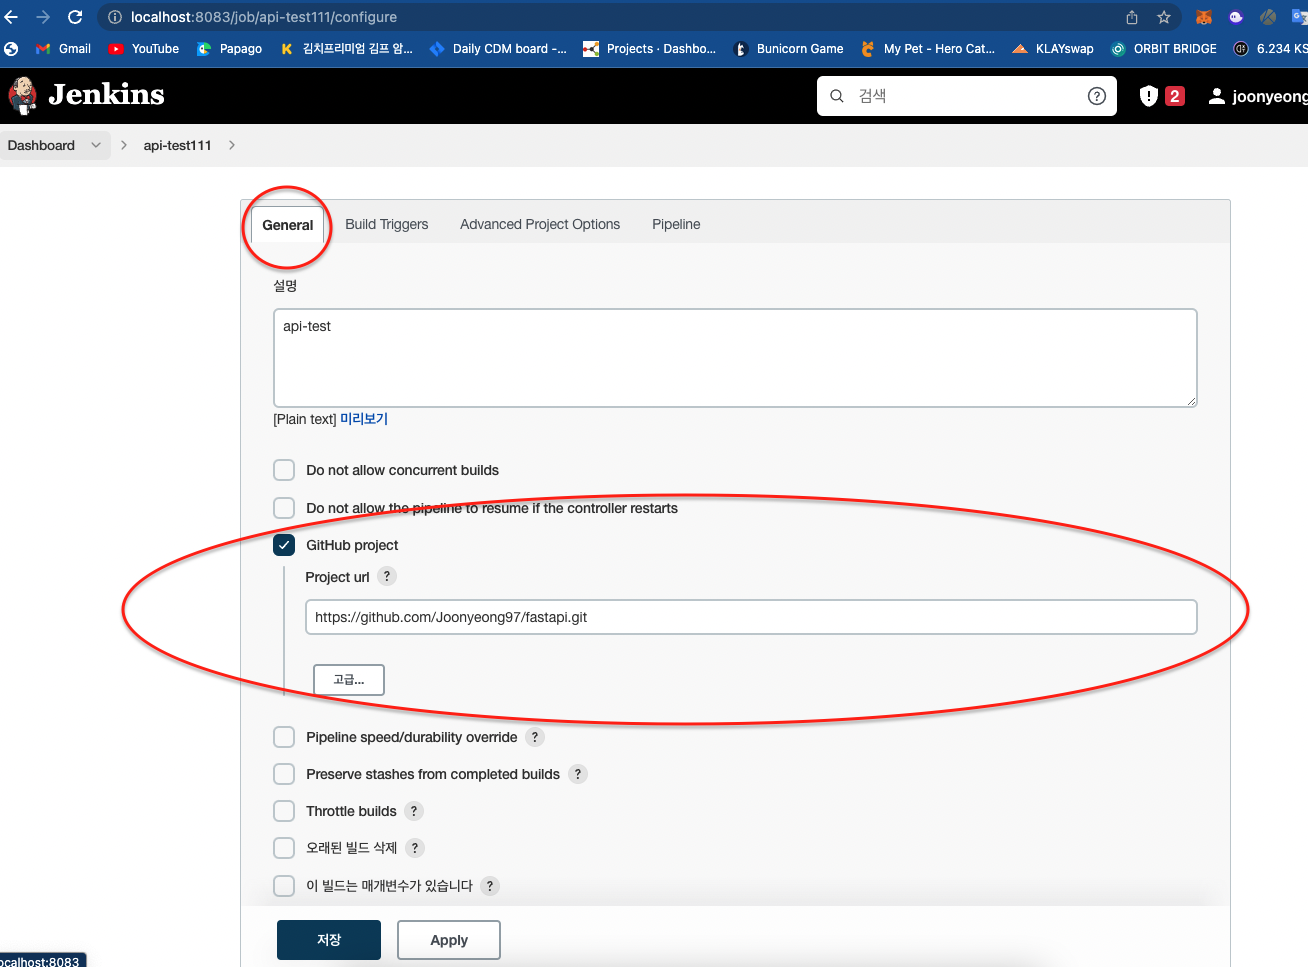Enable Pipeline speed/durability override
Viewport: 1308px width, 967px height.
coord(284,737)
